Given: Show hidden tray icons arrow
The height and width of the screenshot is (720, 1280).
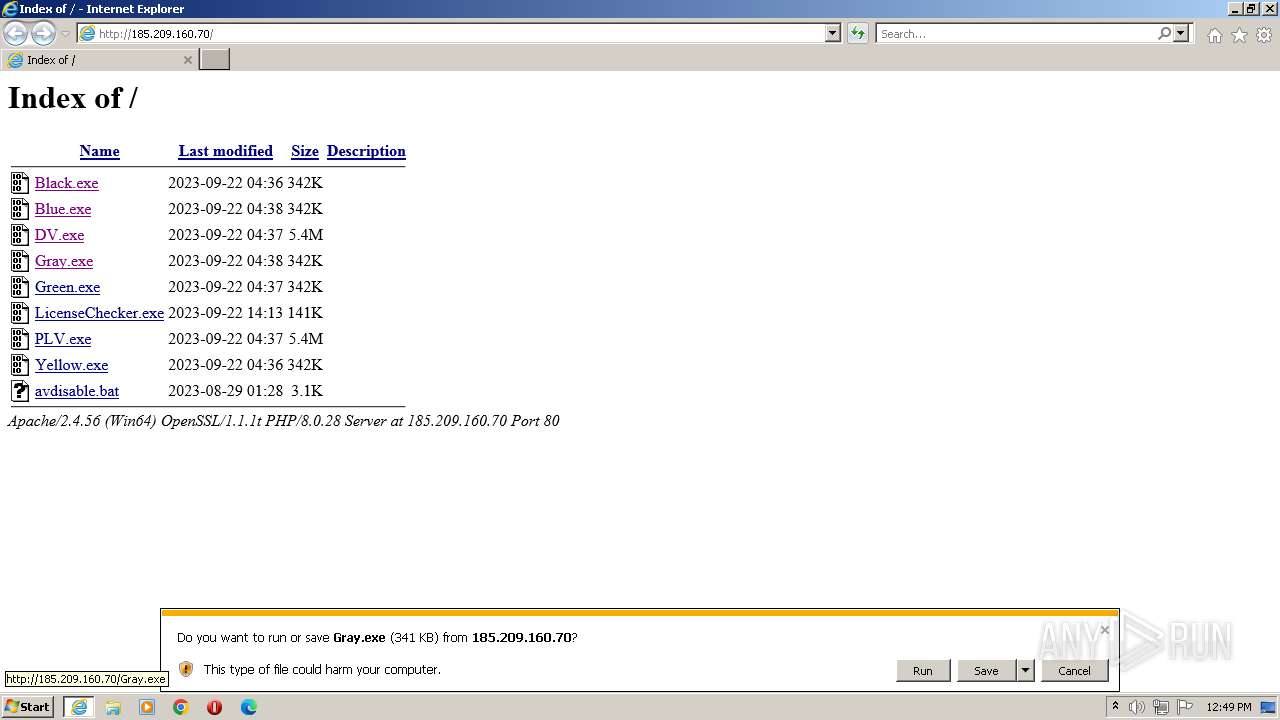Looking at the screenshot, I should [1115, 707].
